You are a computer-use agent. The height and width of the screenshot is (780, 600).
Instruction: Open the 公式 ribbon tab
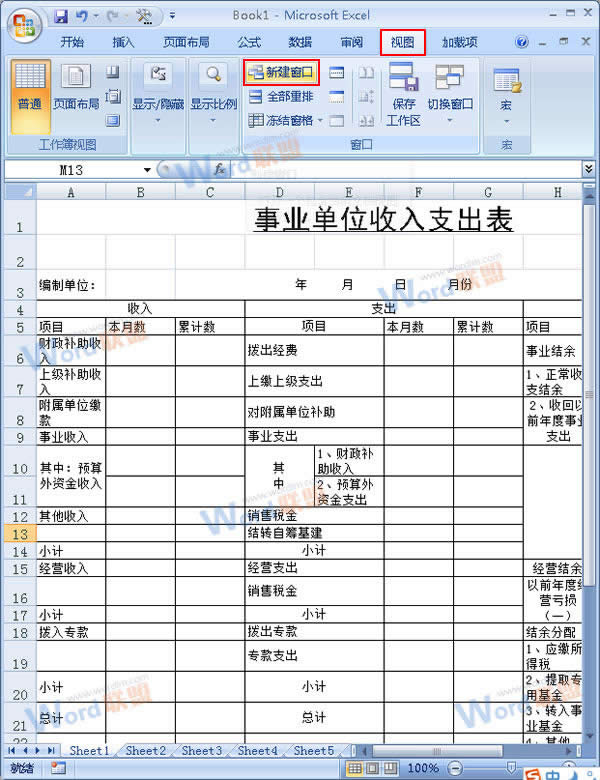click(x=249, y=42)
